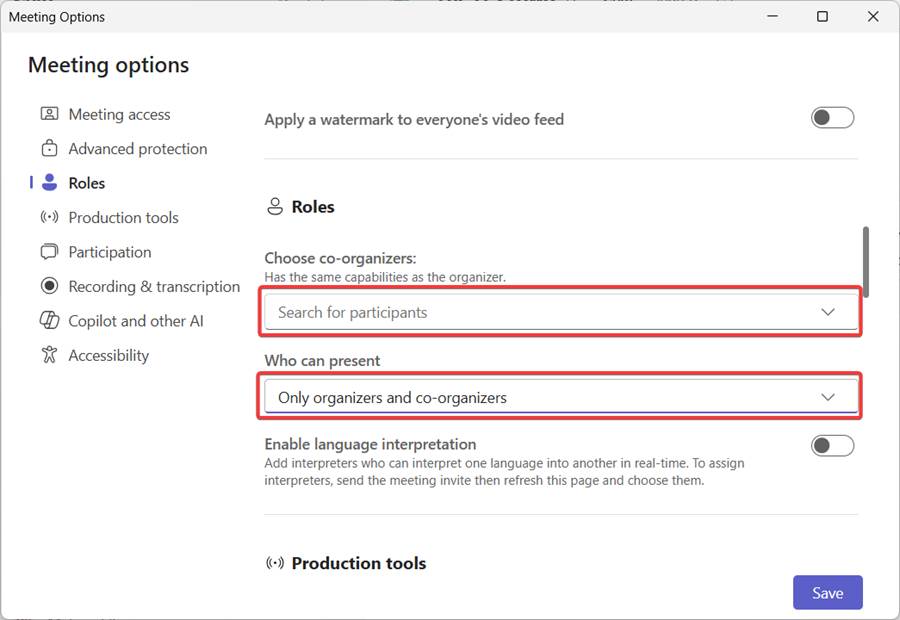Switch to Recording & transcription settings
Screen dimensions: 900x620
click(x=154, y=287)
